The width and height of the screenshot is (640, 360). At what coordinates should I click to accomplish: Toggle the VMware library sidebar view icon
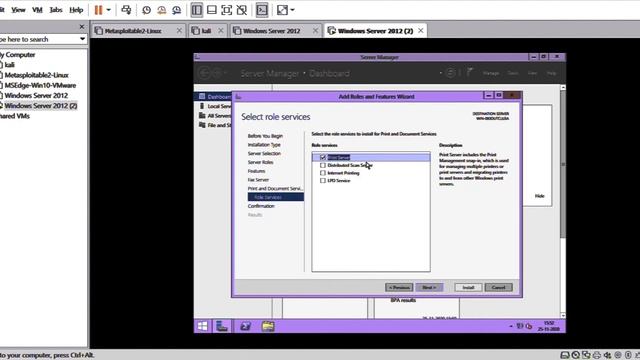pyautogui.click(x=197, y=10)
